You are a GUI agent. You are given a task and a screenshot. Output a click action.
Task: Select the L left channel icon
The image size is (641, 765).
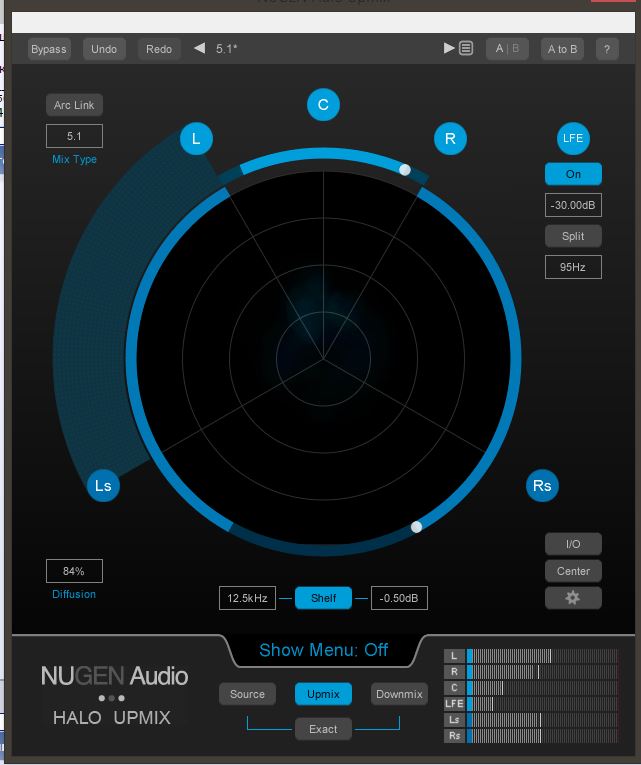(196, 139)
